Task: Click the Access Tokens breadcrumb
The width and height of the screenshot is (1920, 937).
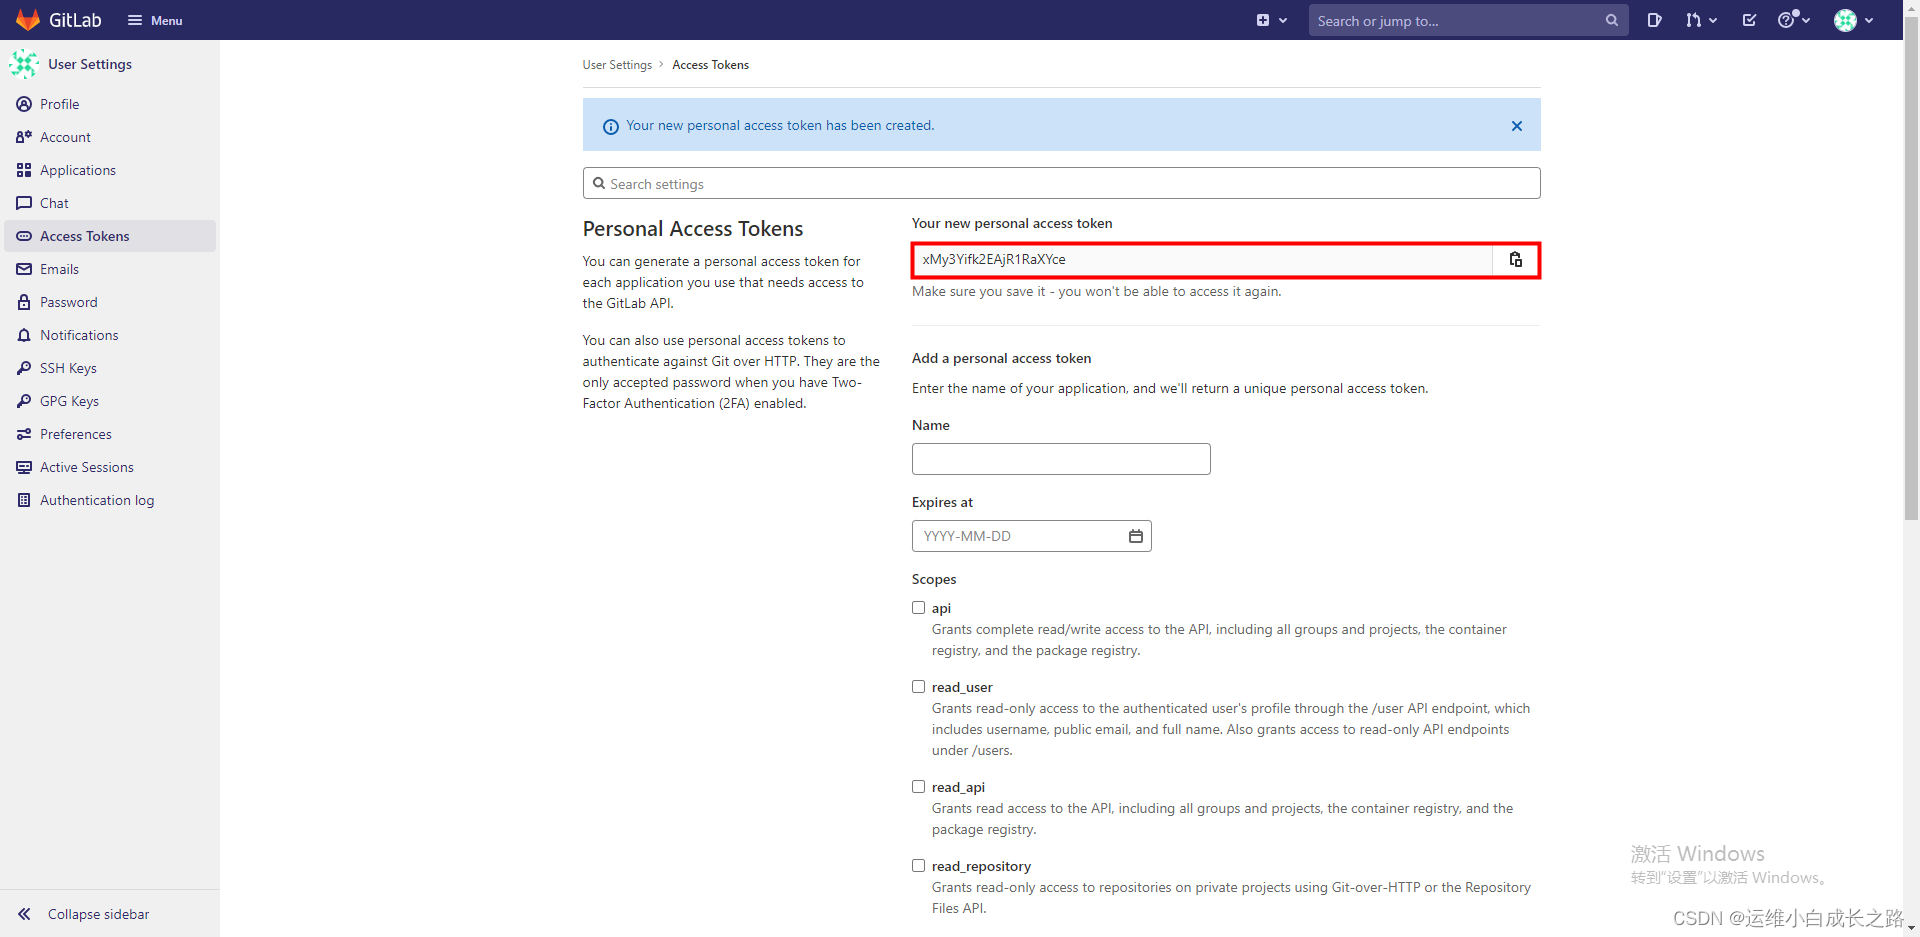Action: click(x=710, y=65)
